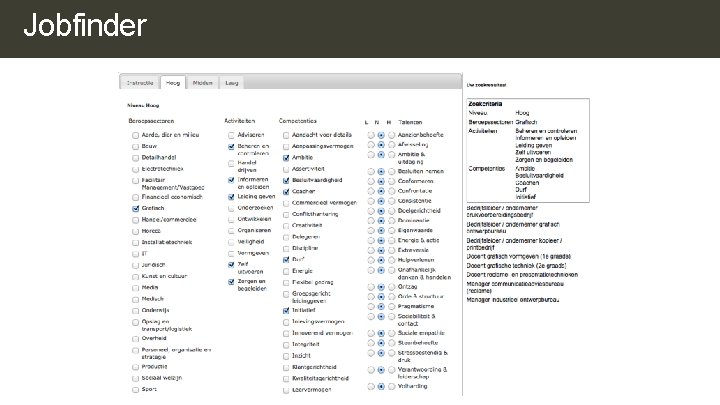Check the Aarde, dier en milieu sector
The height and width of the screenshot is (405, 720).
tap(135, 135)
